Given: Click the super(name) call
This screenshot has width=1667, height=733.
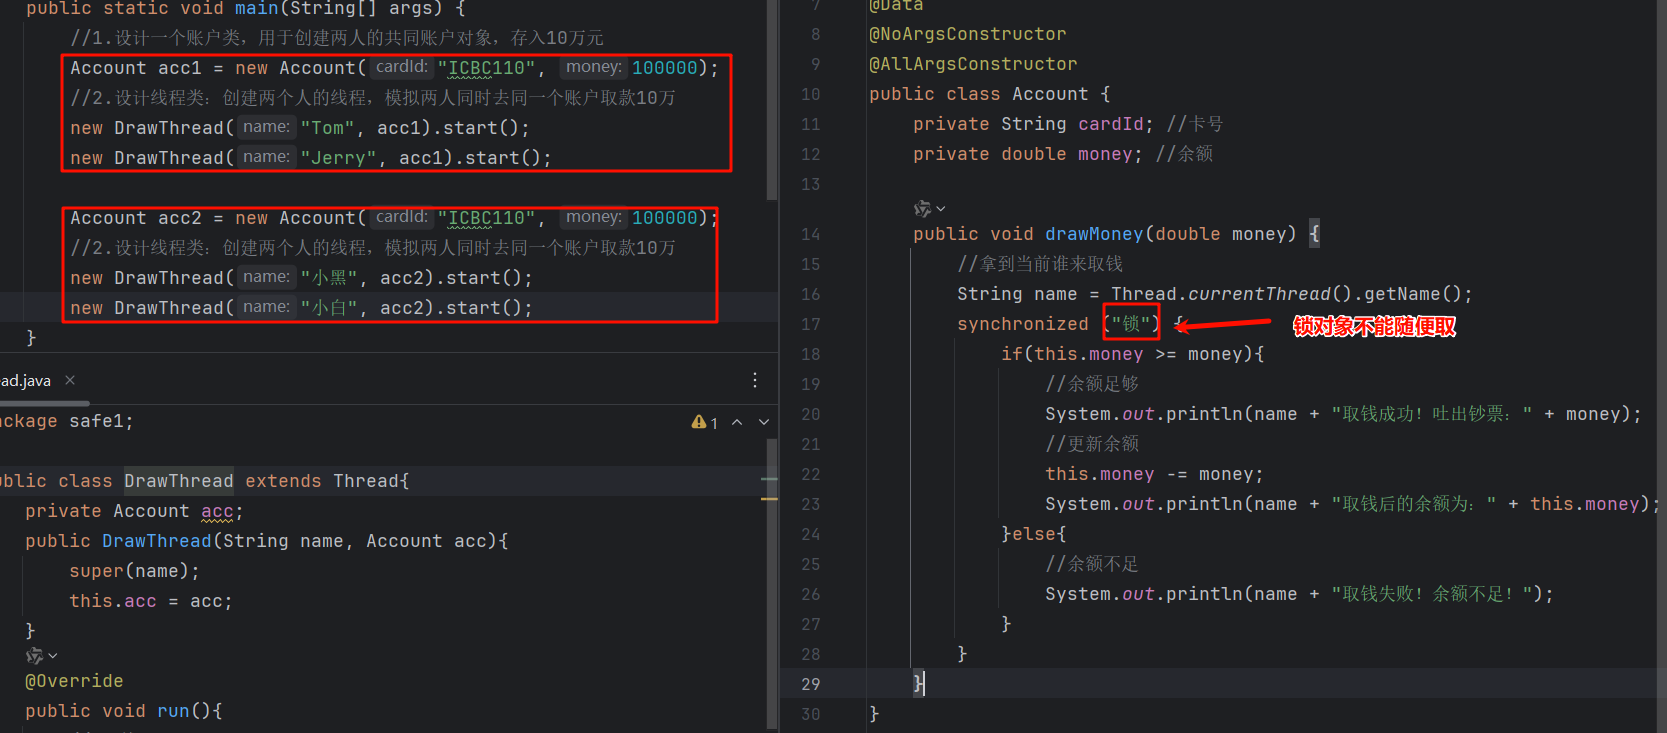Looking at the screenshot, I should point(130,571).
